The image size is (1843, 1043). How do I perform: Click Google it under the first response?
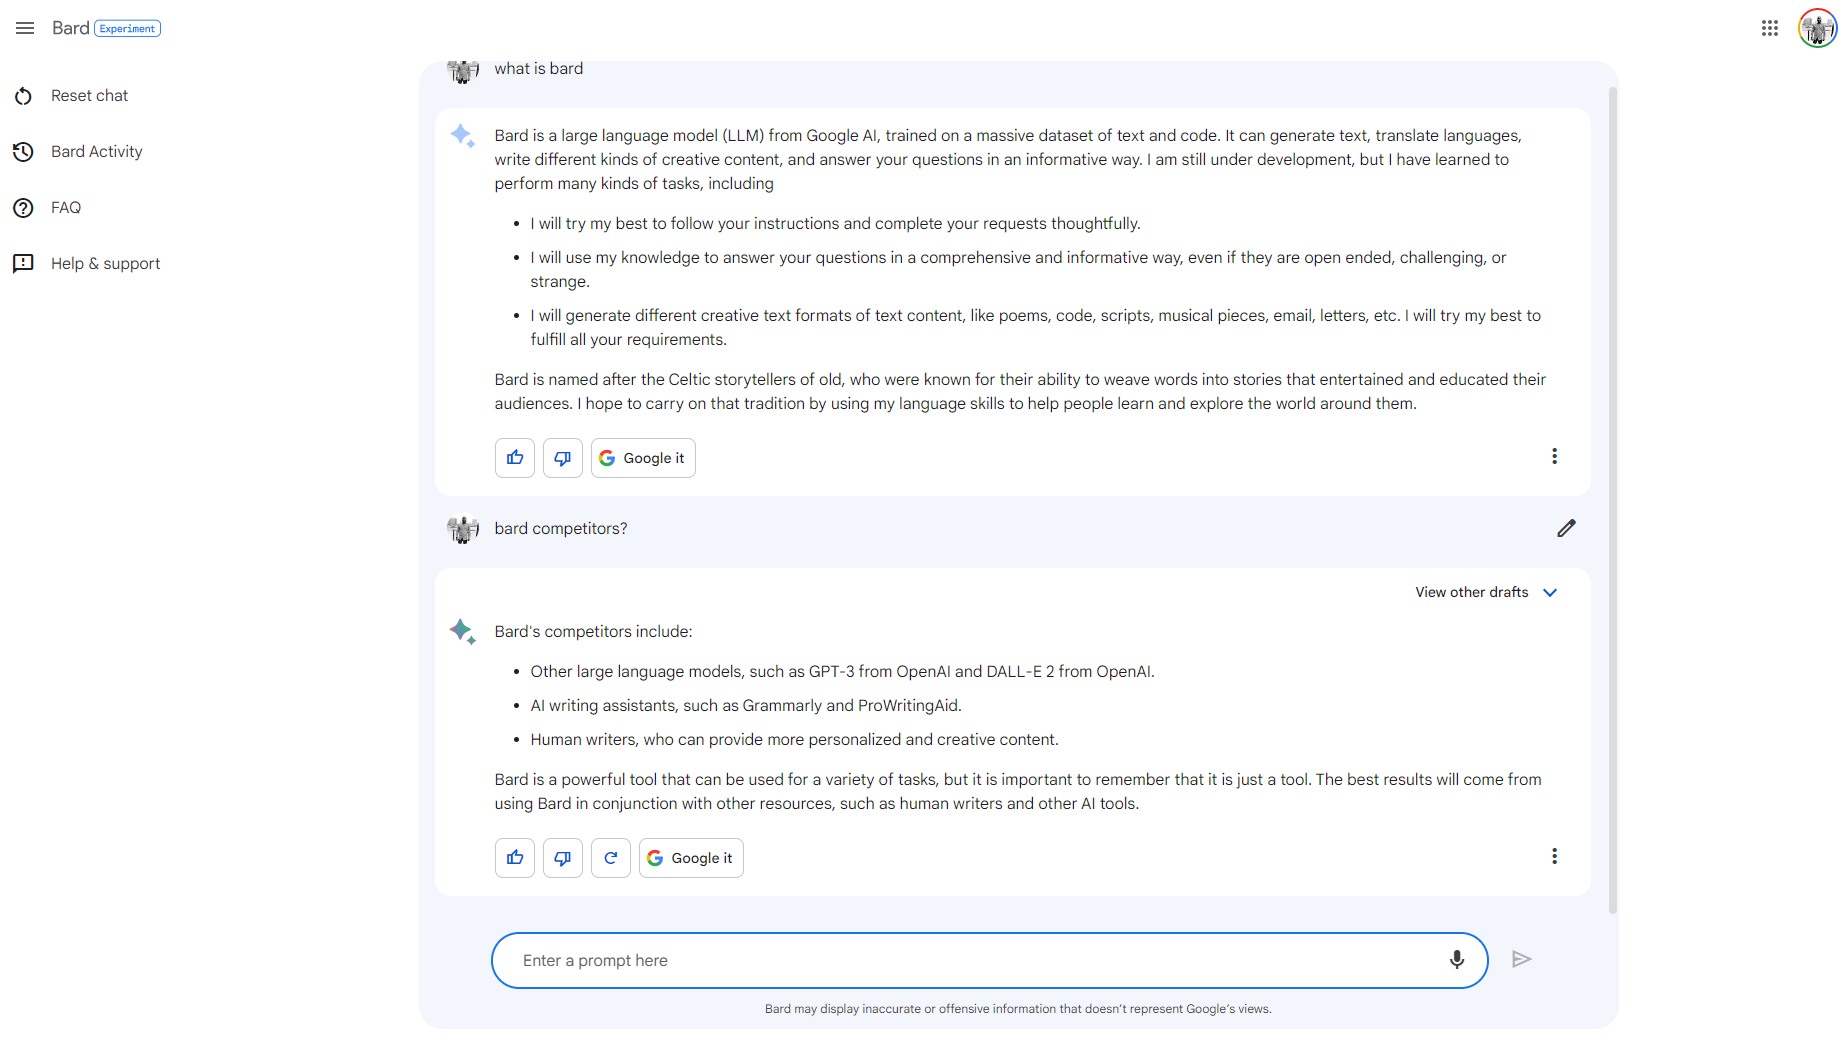(643, 458)
